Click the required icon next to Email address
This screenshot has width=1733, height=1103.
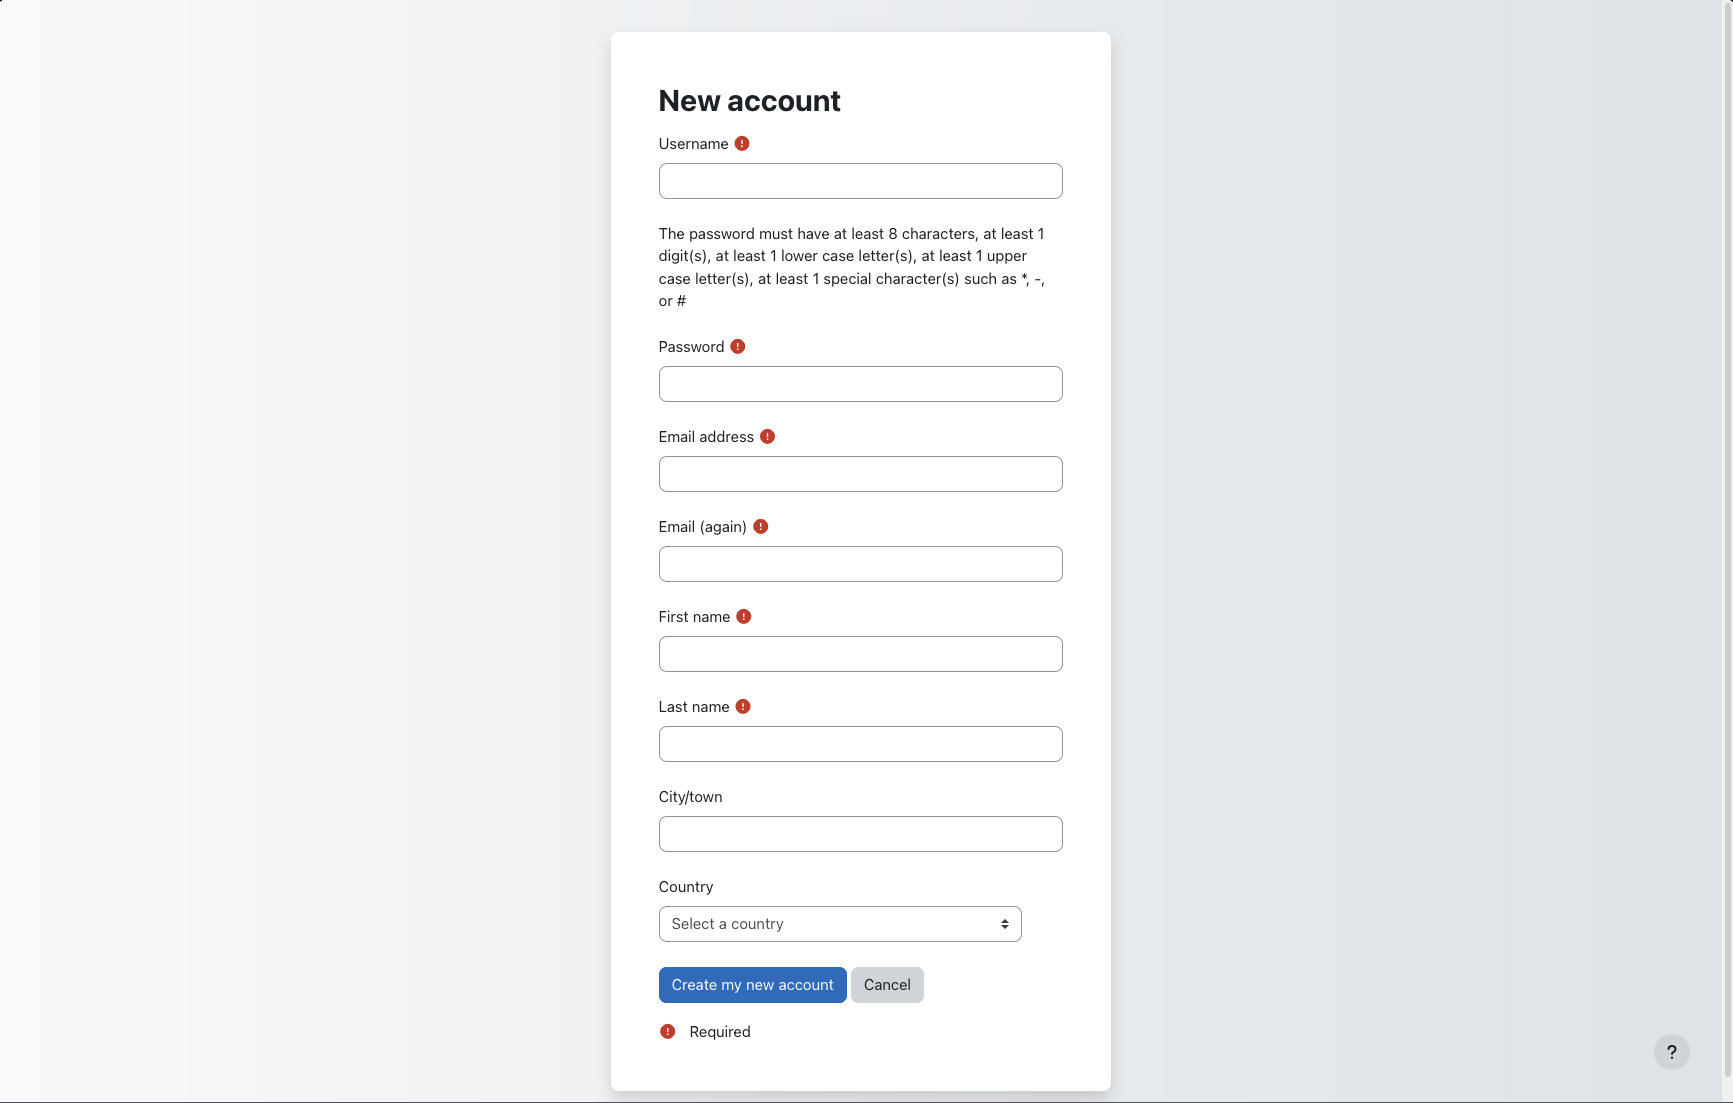[767, 437]
